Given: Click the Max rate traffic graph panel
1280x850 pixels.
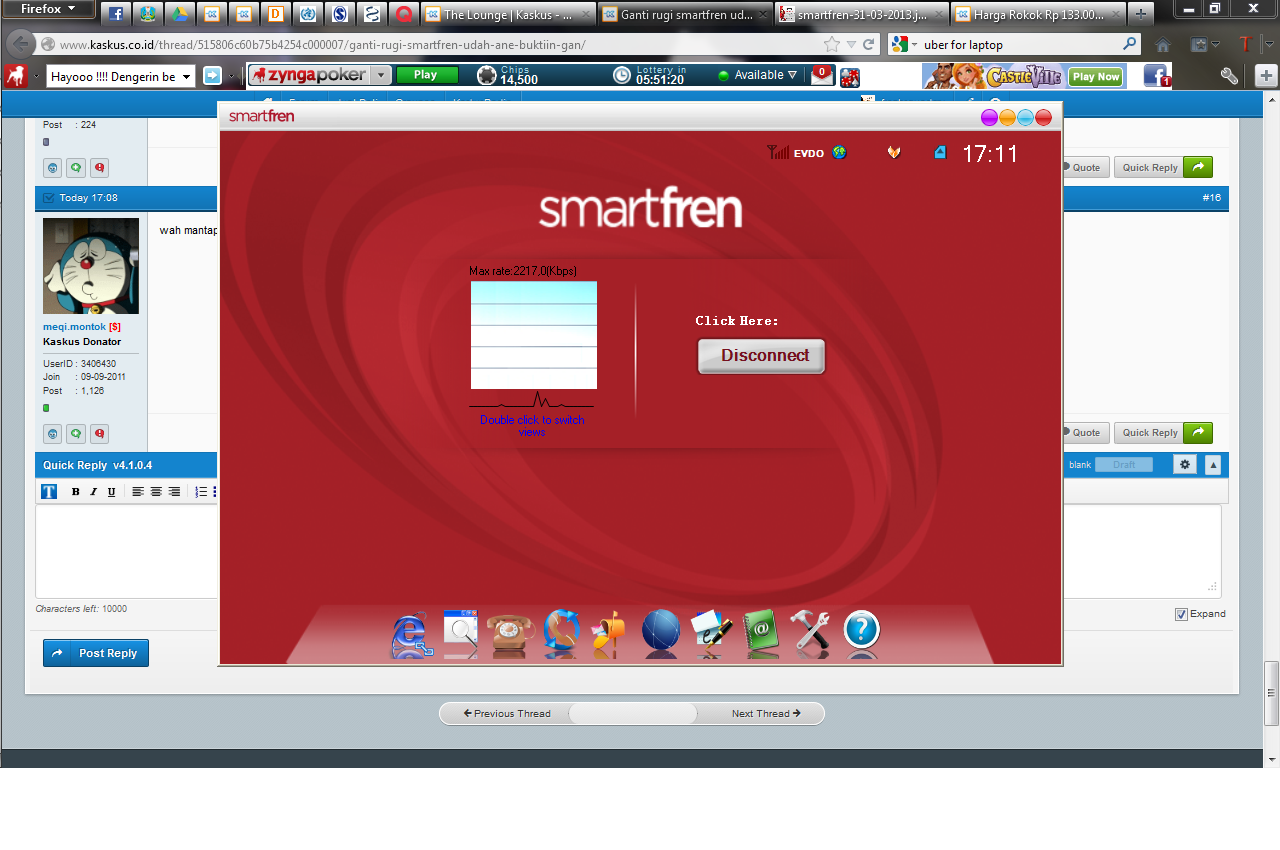Looking at the screenshot, I should (534, 335).
